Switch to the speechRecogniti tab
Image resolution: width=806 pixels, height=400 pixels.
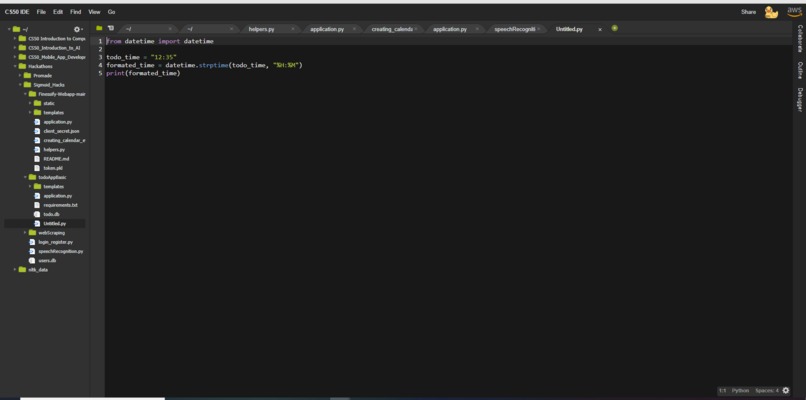tap(515, 29)
